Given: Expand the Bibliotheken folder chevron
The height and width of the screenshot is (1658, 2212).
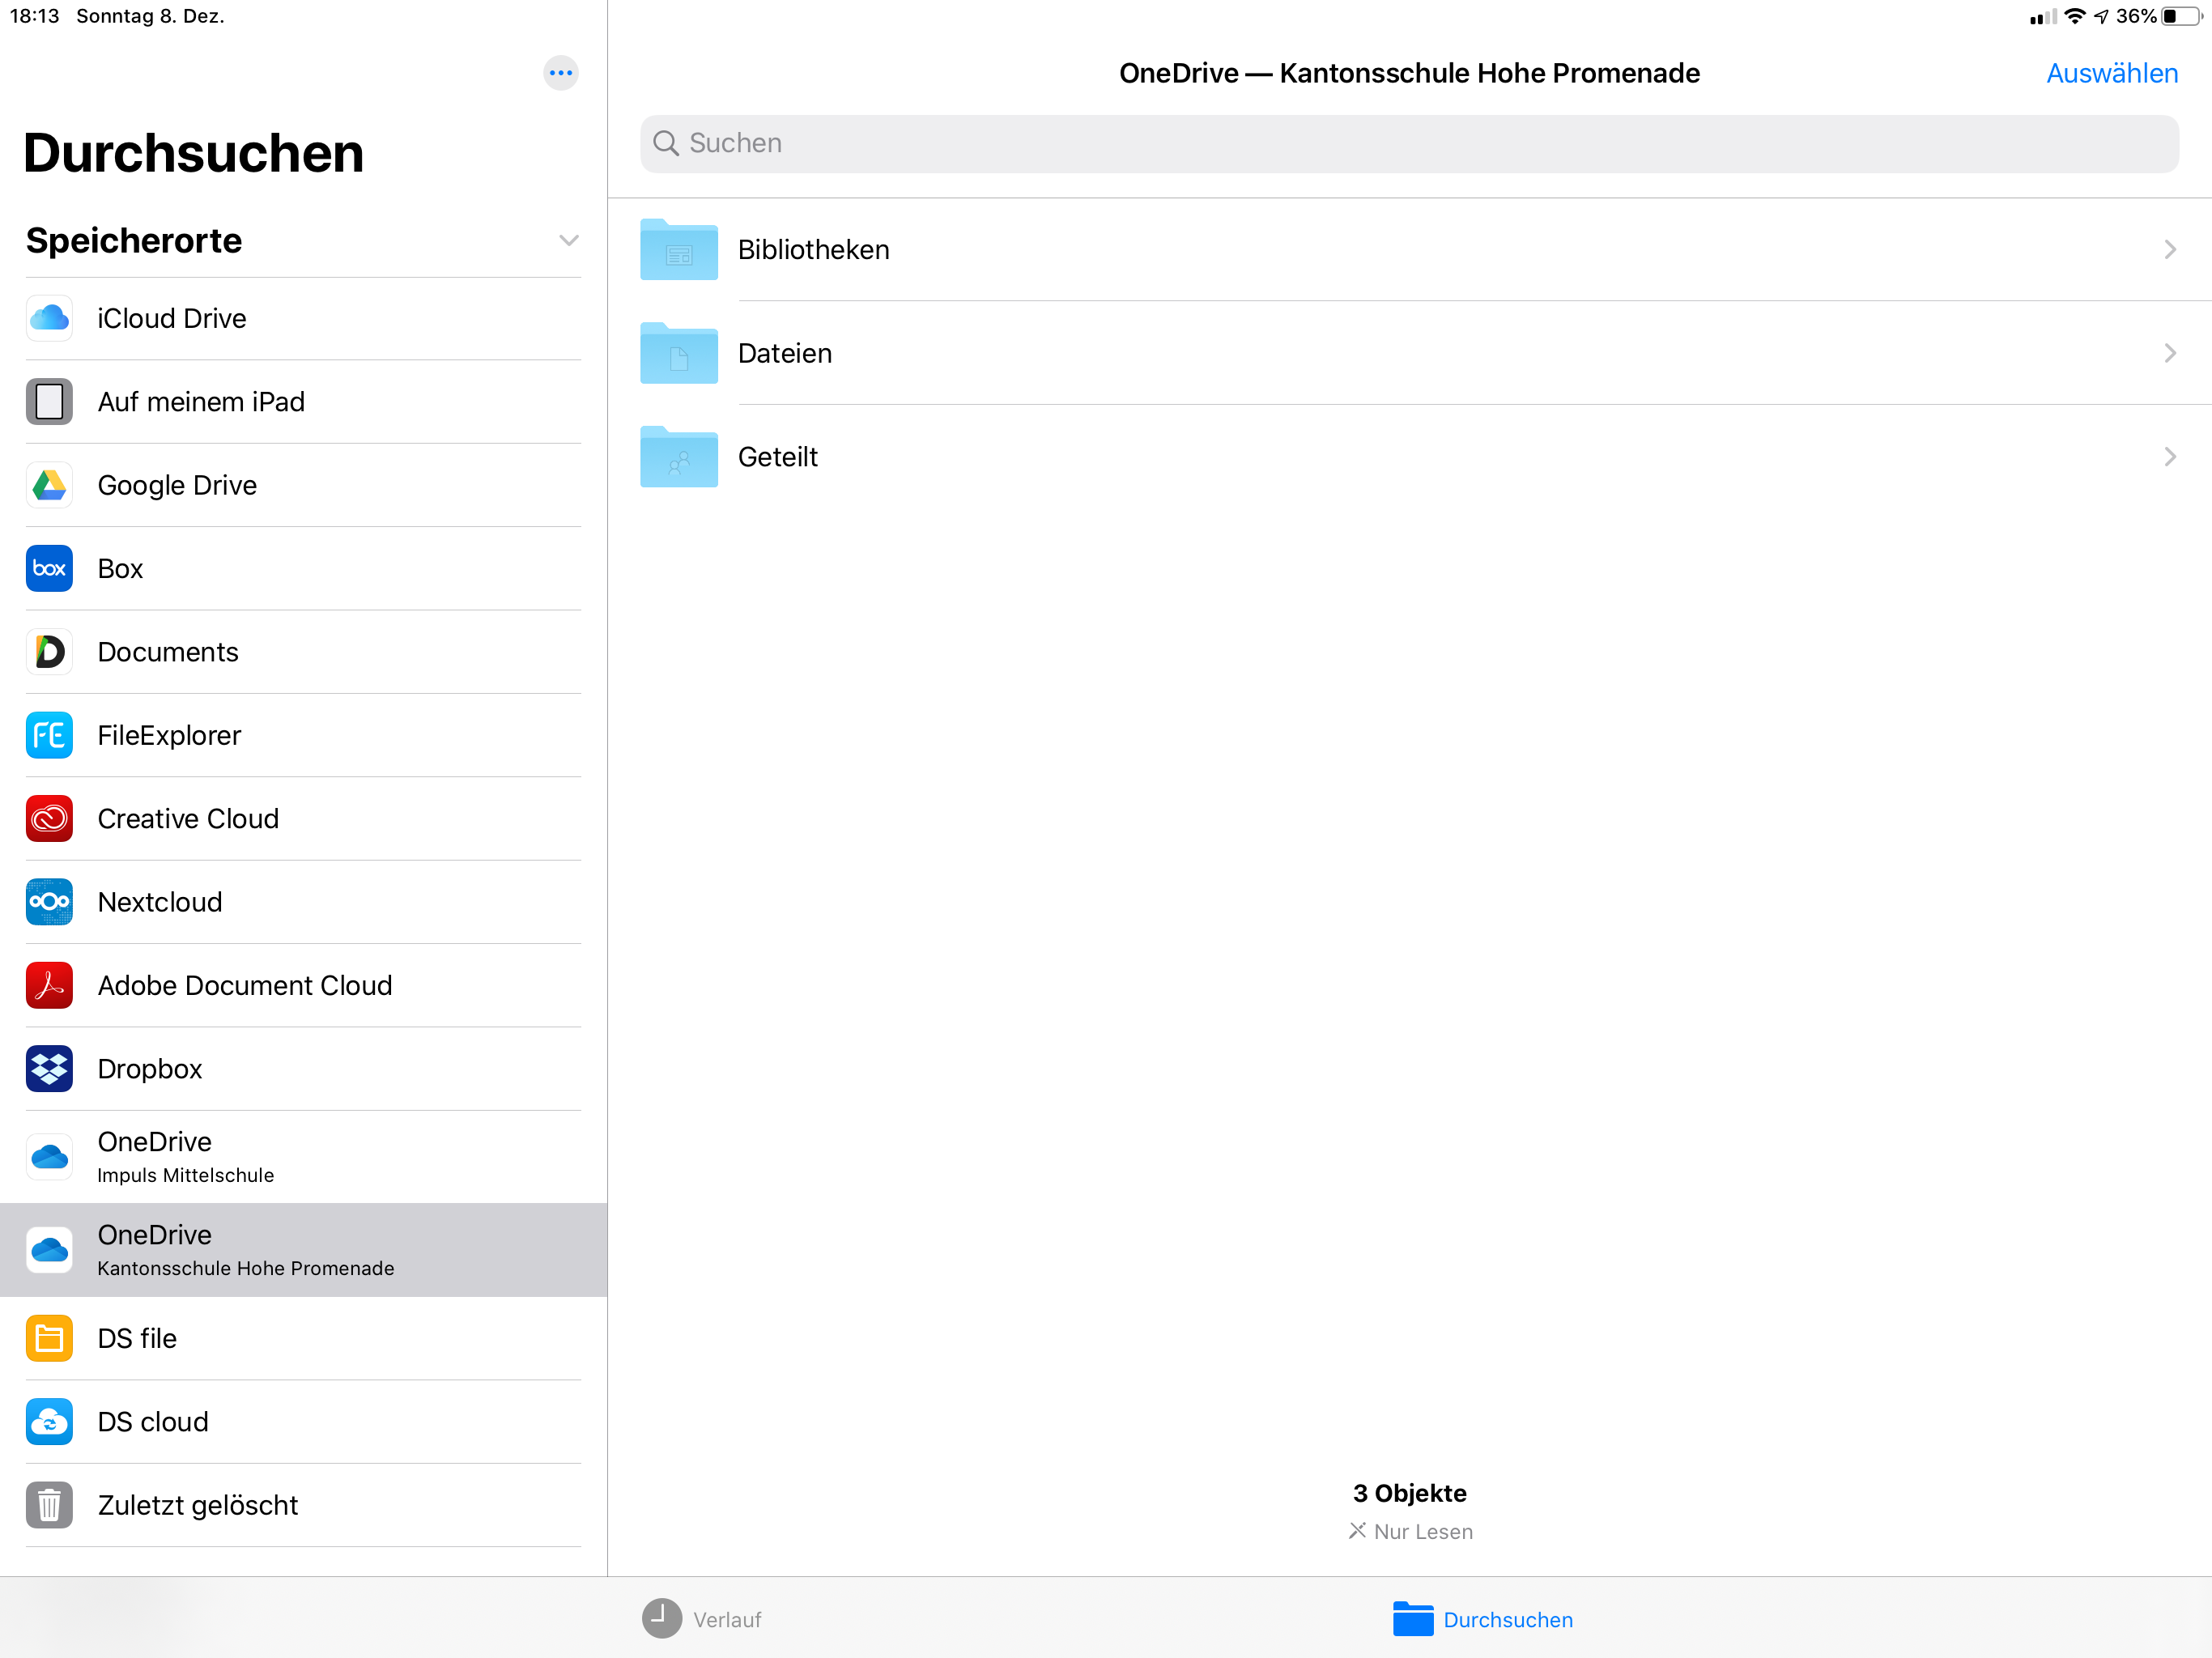Looking at the screenshot, I should click(x=2169, y=250).
